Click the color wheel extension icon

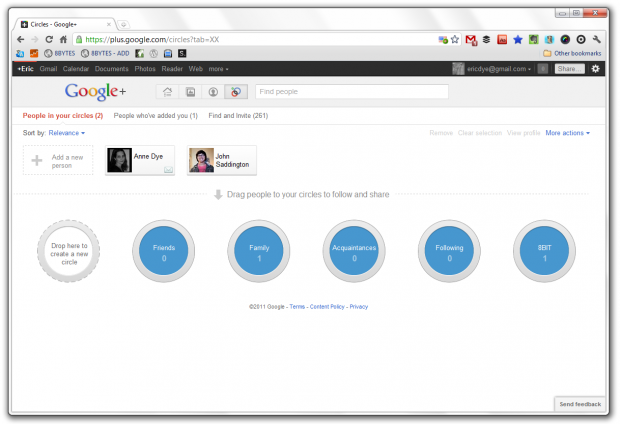(x=565, y=39)
